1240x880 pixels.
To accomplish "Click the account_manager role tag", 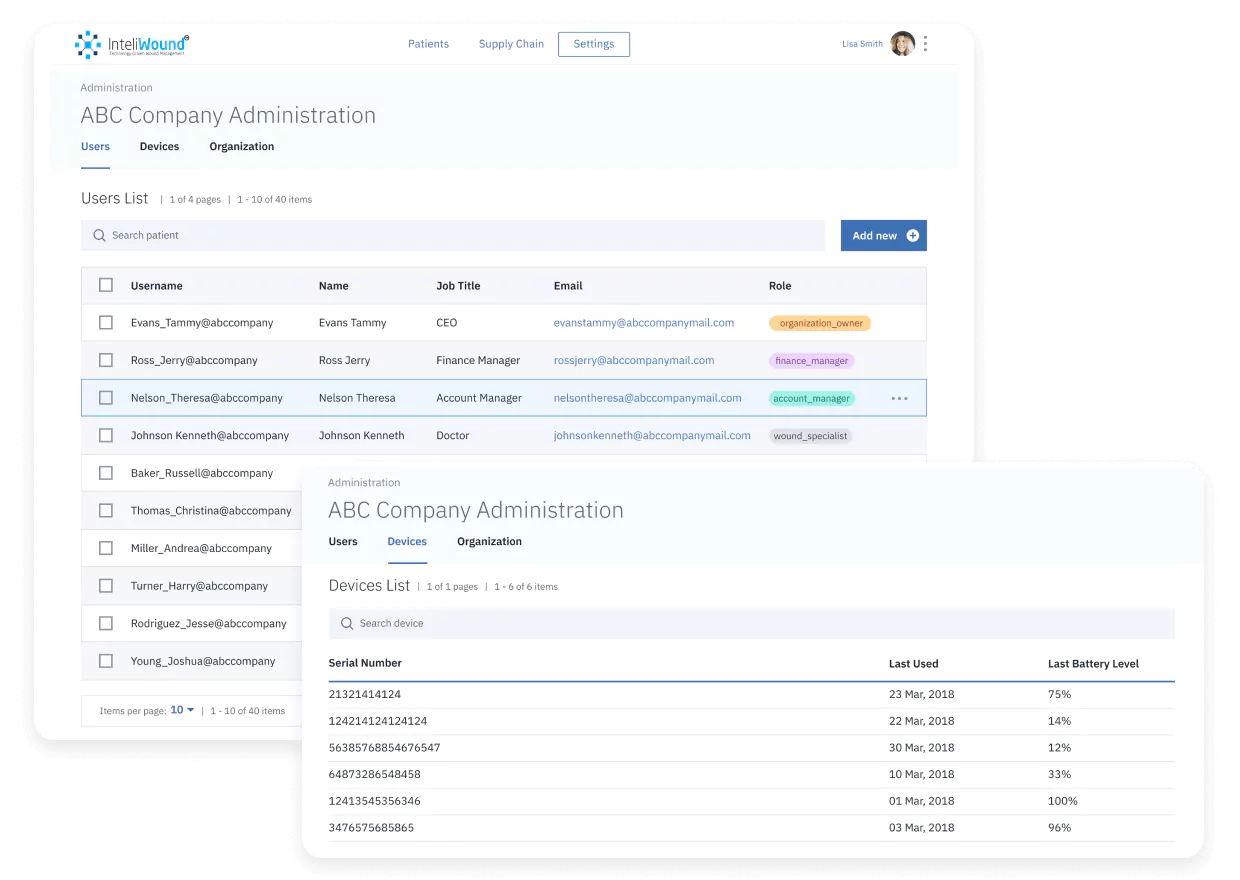I will click(x=812, y=398).
